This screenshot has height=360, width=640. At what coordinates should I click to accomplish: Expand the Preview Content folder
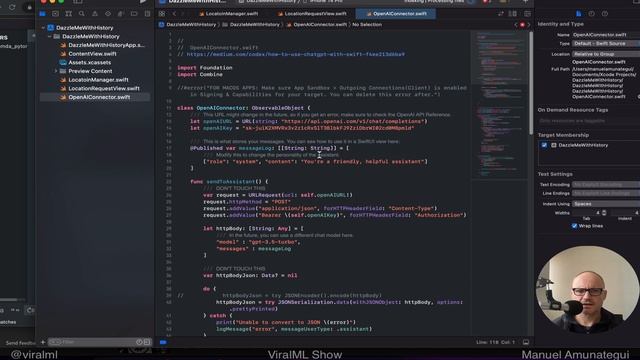(x=56, y=71)
